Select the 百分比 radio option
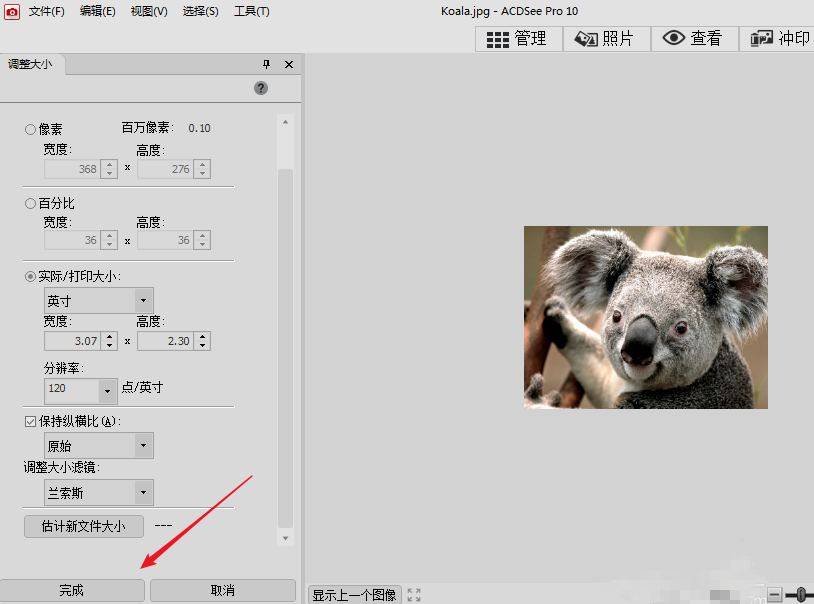The height and width of the screenshot is (604, 814). (x=30, y=204)
